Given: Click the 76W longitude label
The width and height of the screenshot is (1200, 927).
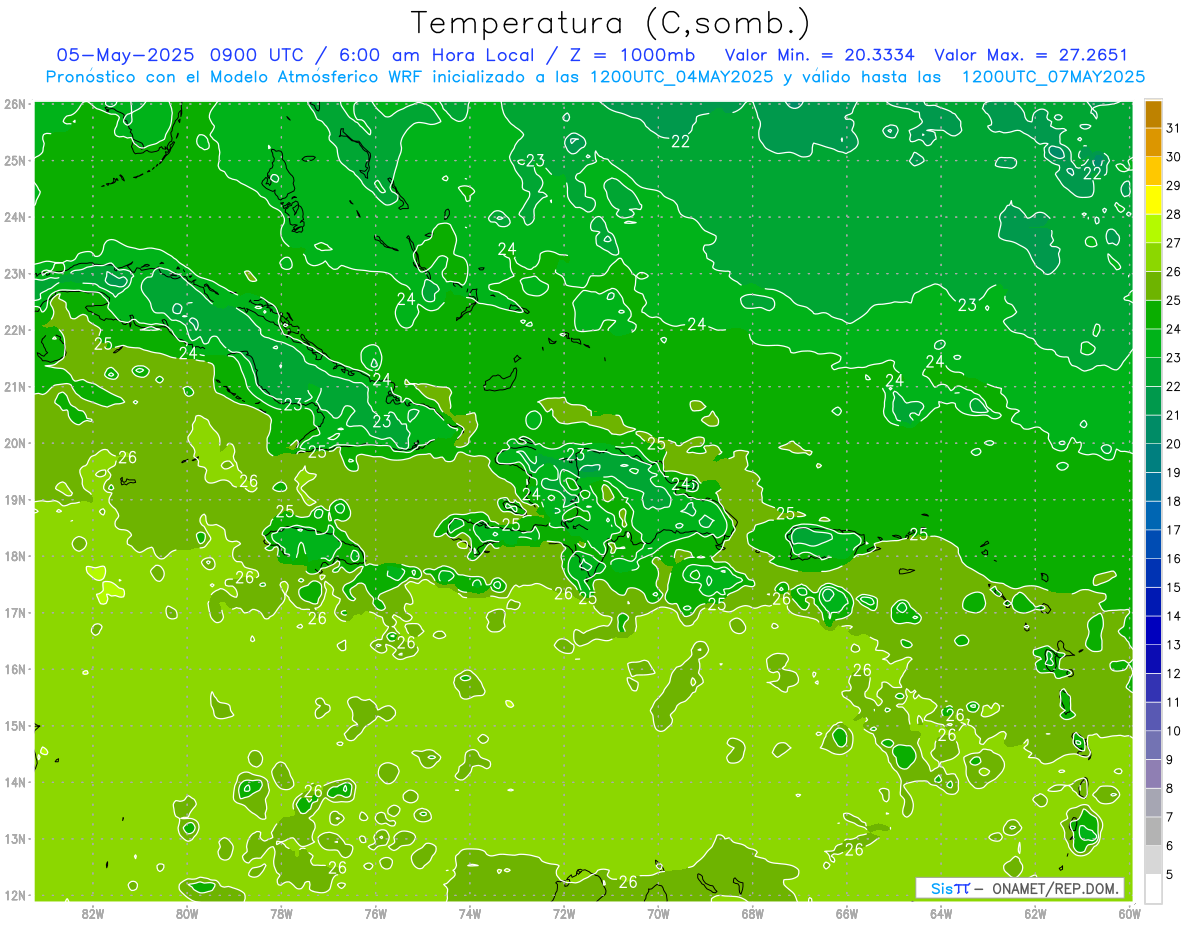Looking at the screenshot, I should click(376, 913).
